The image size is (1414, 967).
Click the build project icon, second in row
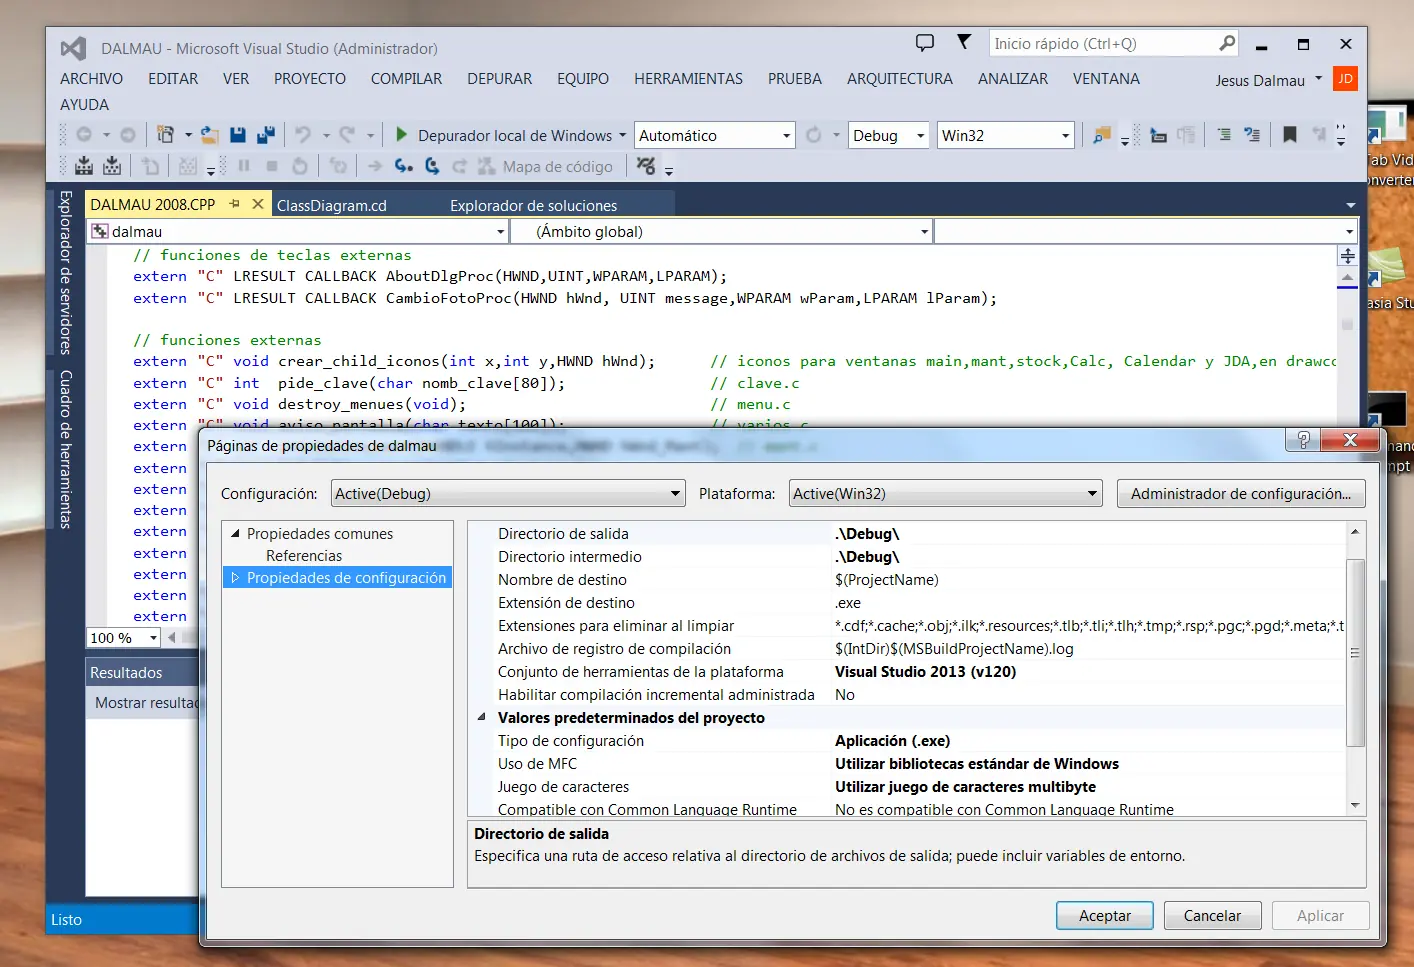112,166
